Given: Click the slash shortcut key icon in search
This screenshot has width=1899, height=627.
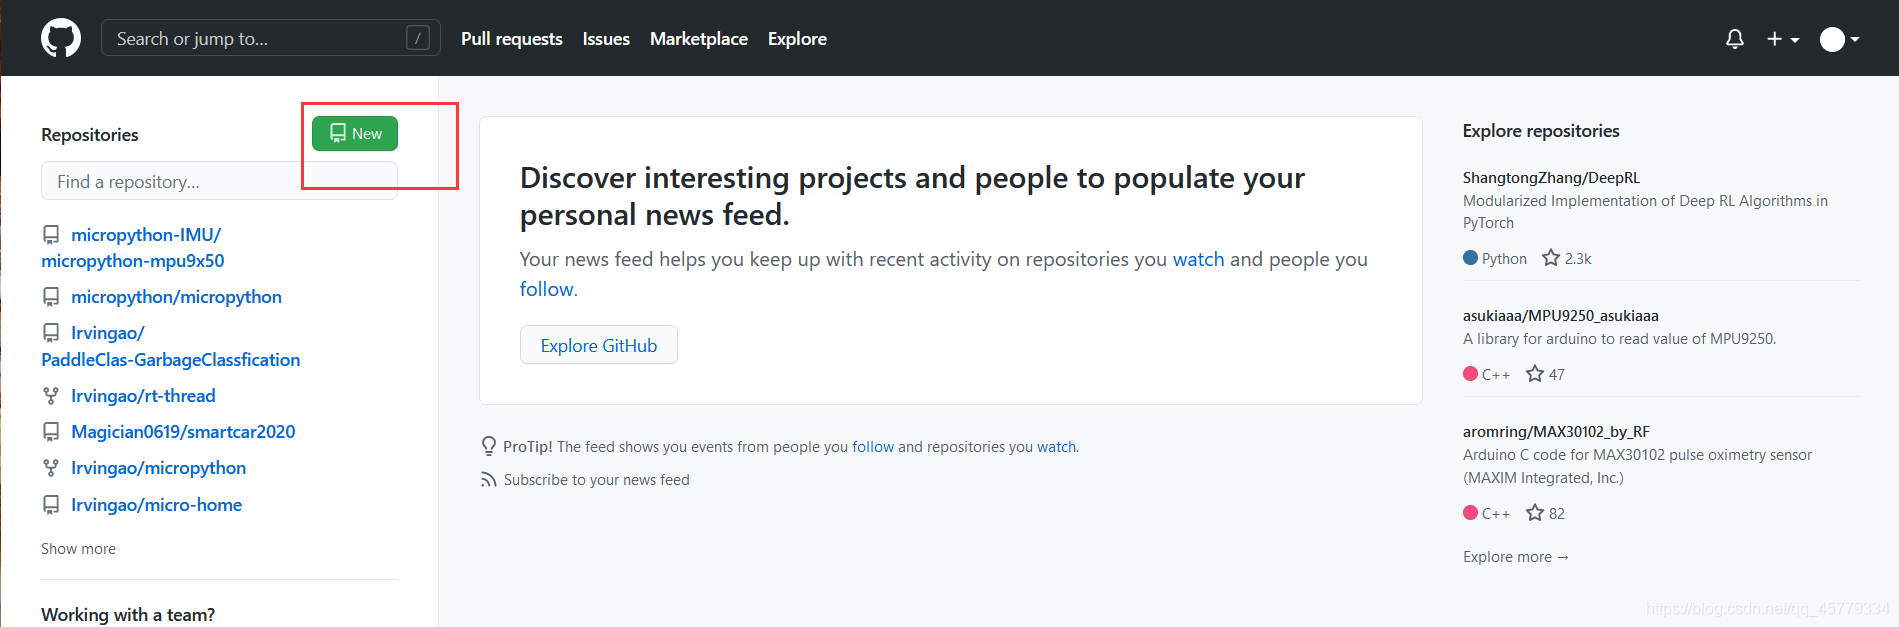Looking at the screenshot, I should pos(418,38).
